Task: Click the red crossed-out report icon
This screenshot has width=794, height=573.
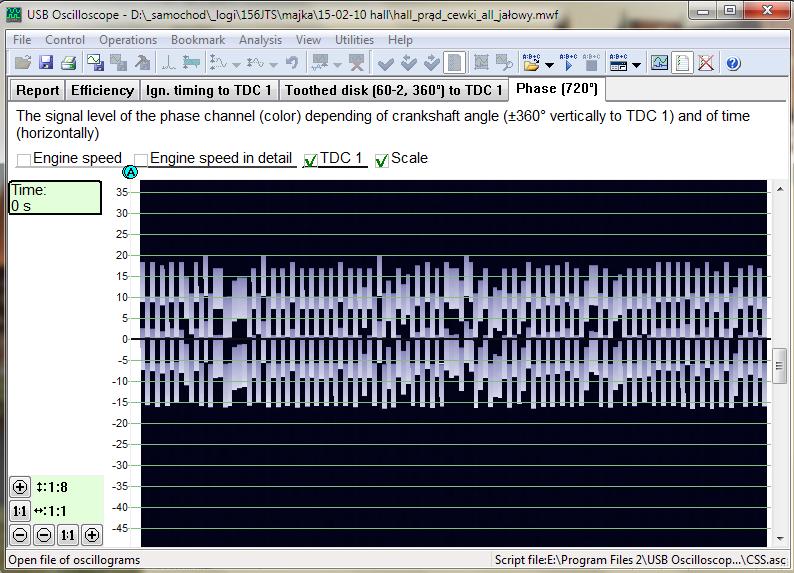Action: pyautogui.click(x=706, y=63)
